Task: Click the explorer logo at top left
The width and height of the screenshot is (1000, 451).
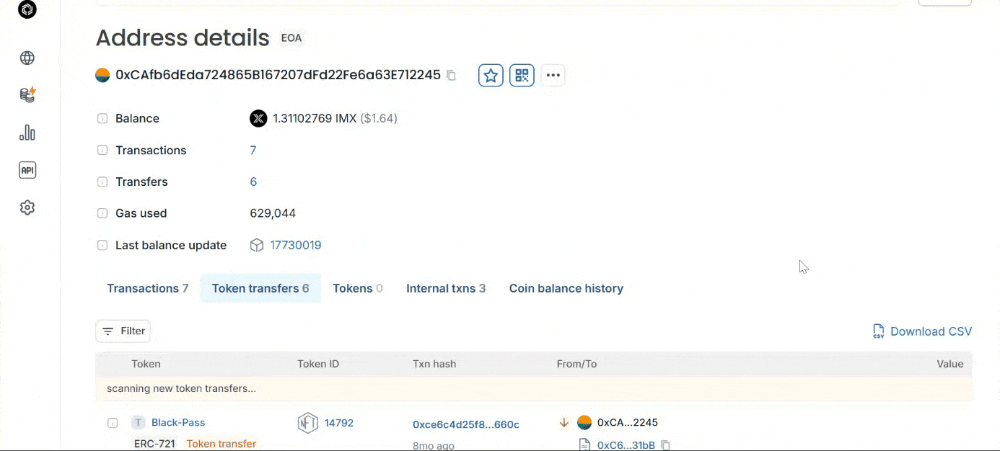Action: point(27,10)
